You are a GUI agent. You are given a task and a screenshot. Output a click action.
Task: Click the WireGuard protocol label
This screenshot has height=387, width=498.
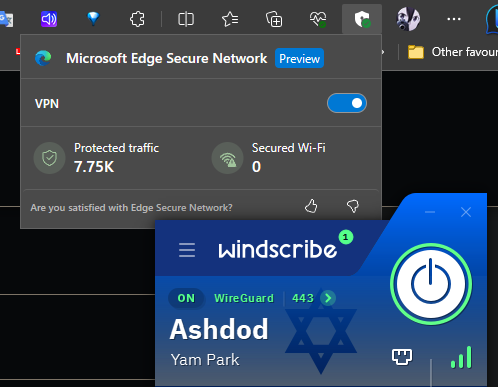[x=244, y=298]
